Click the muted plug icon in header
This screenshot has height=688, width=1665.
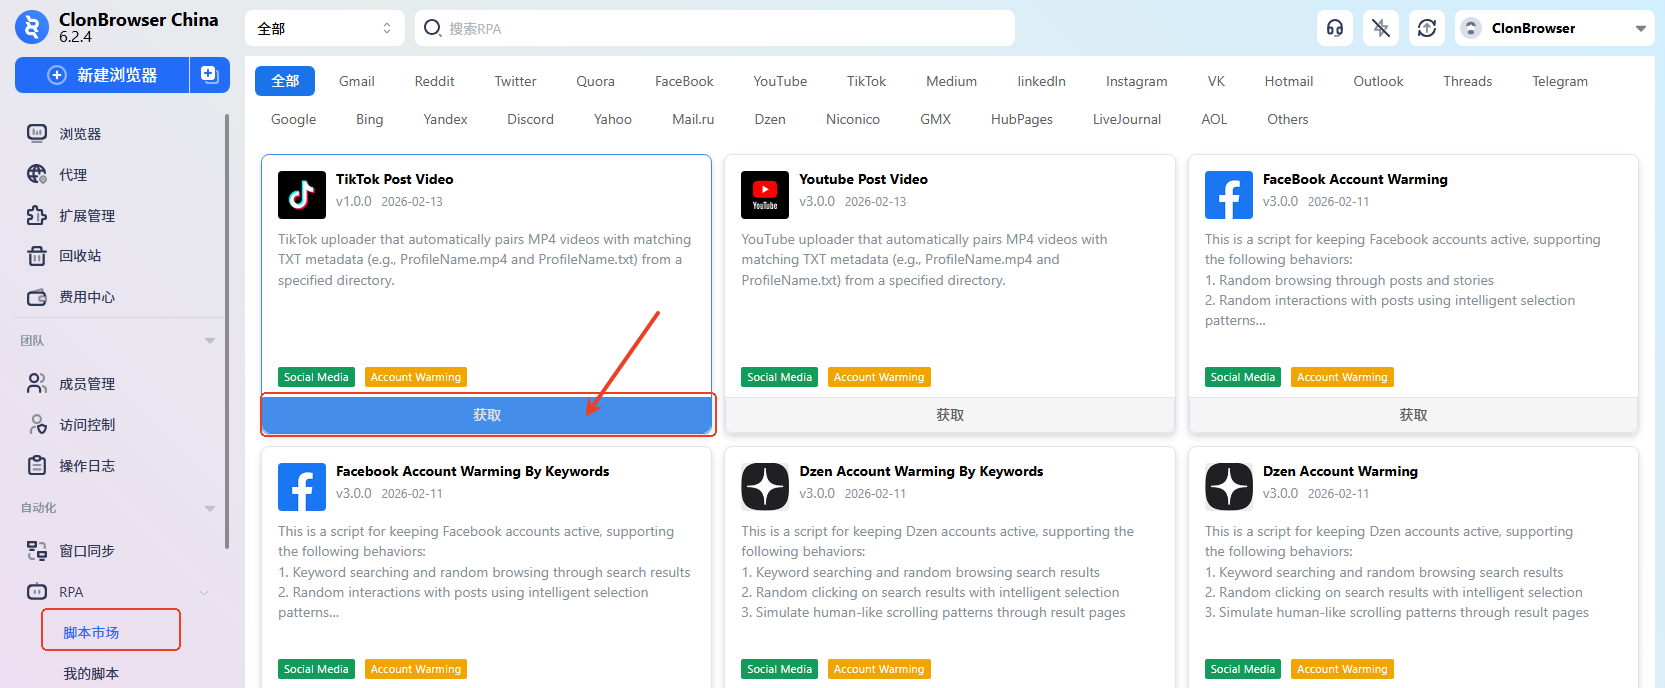coord(1381,28)
